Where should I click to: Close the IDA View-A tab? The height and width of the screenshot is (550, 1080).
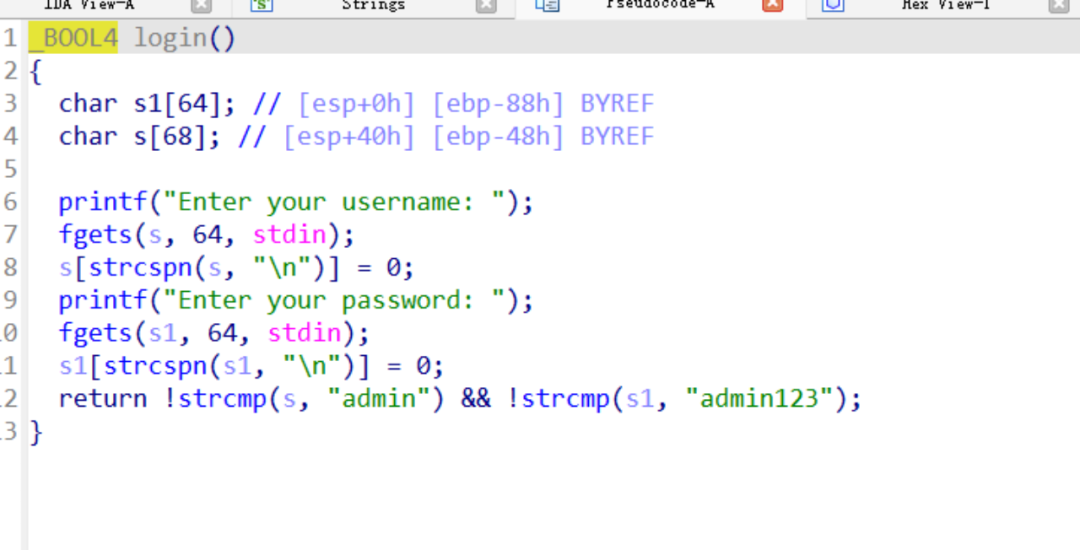201,5
